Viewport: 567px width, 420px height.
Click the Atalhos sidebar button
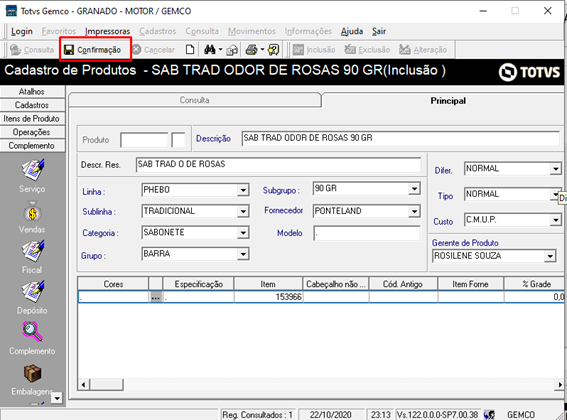point(32,92)
